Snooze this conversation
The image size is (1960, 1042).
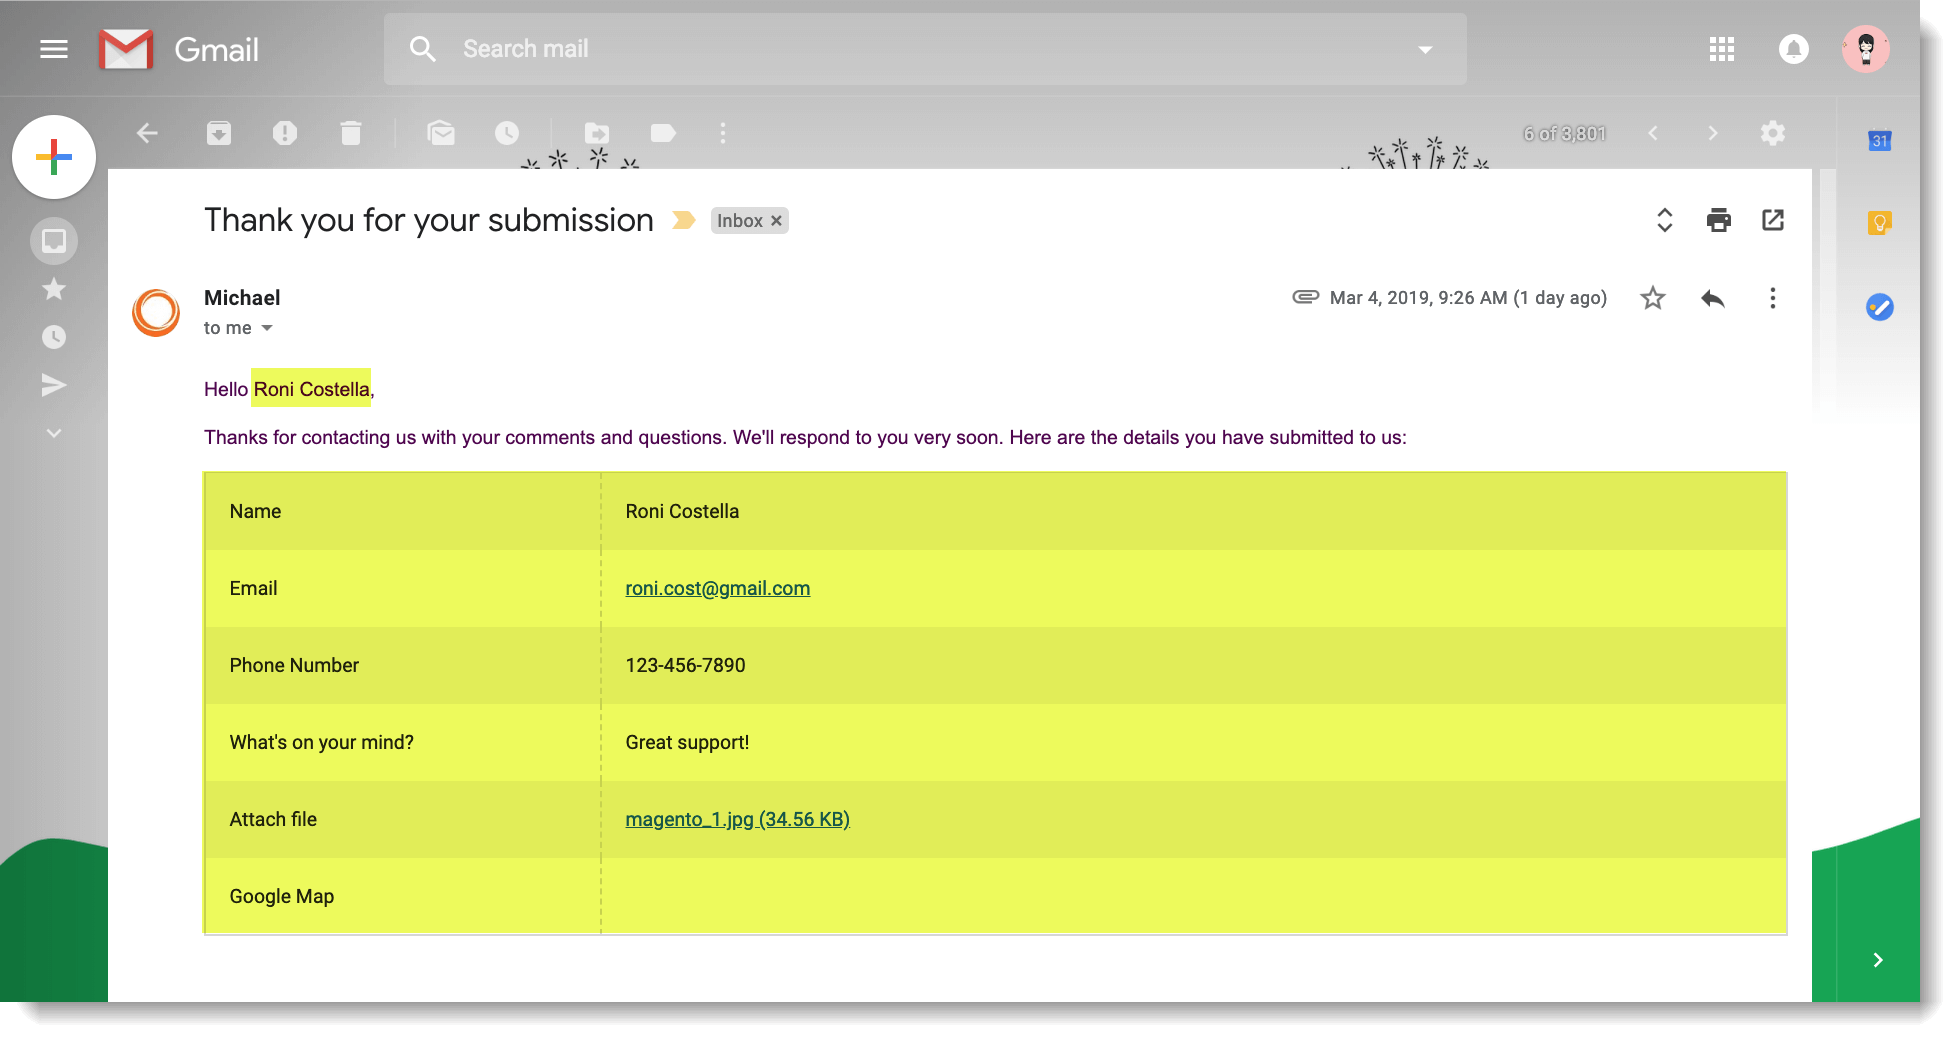point(507,133)
